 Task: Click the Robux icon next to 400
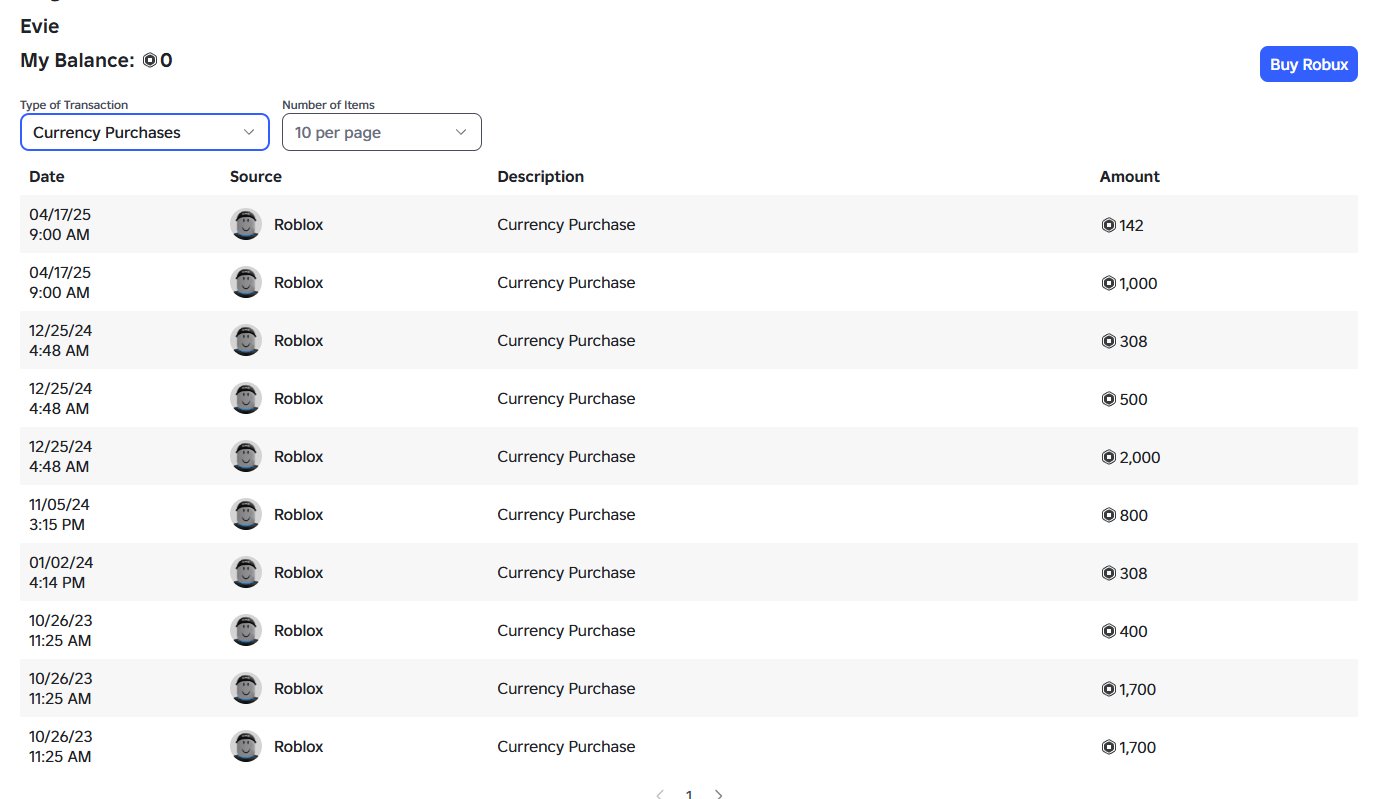pos(1108,631)
